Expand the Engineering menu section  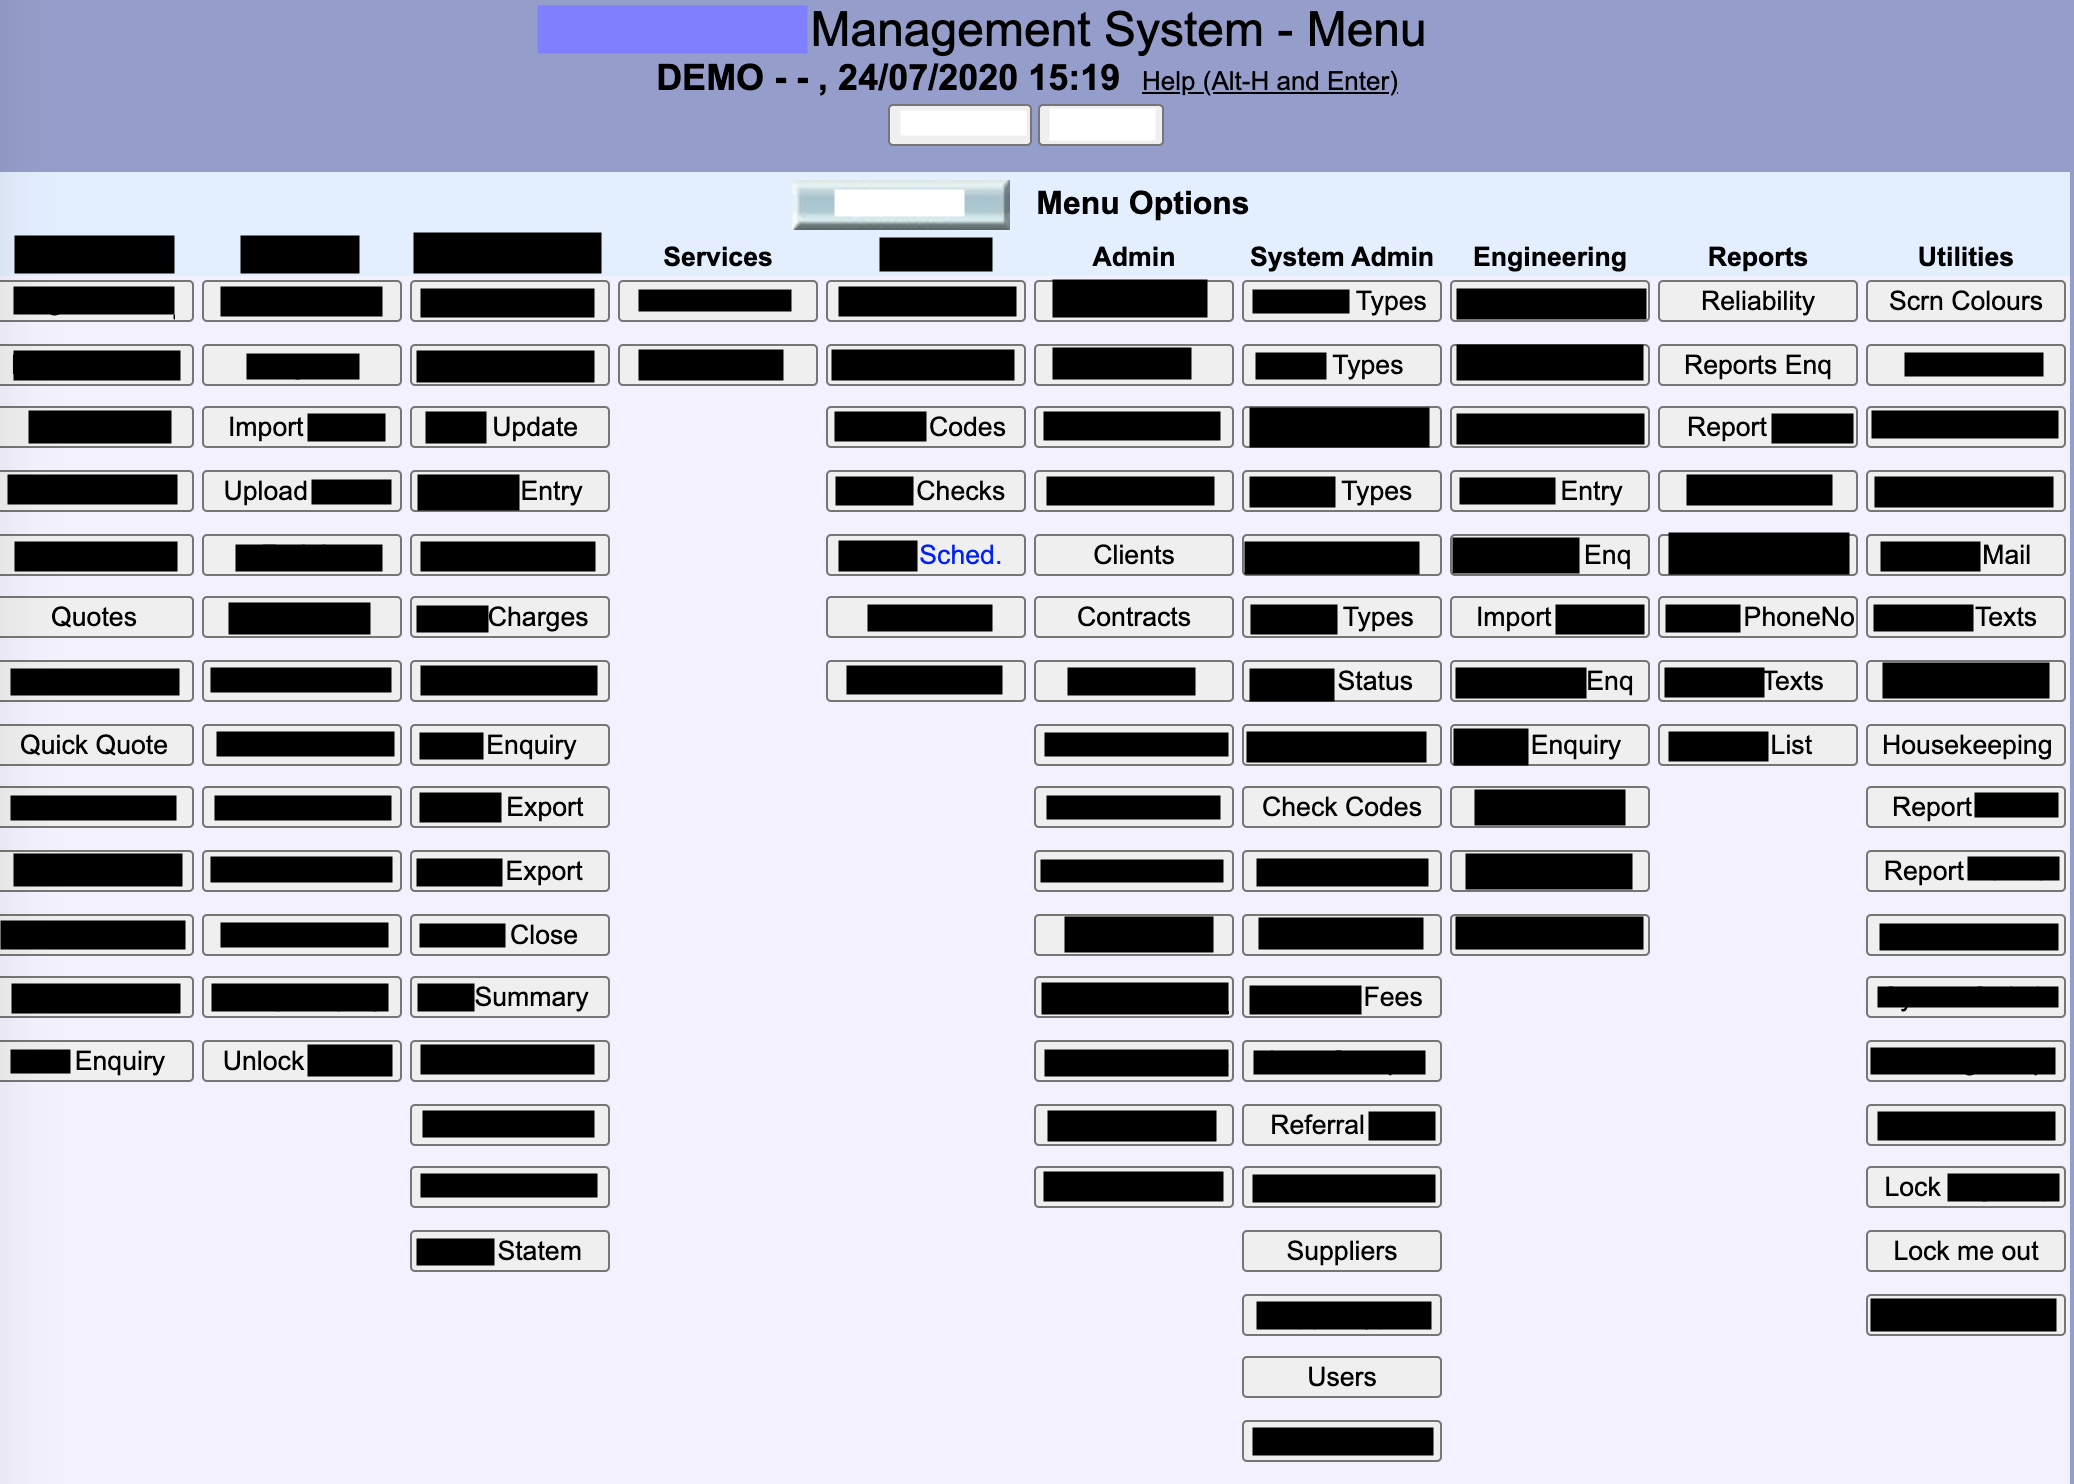tap(1547, 257)
